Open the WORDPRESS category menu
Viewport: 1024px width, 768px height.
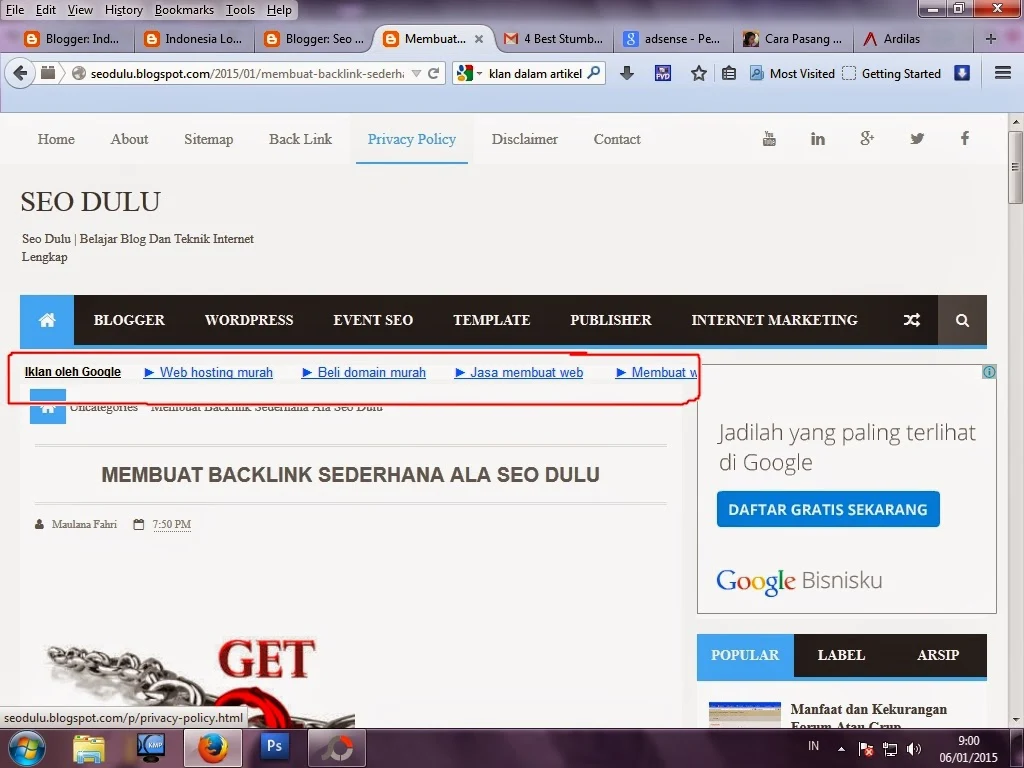click(x=249, y=320)
